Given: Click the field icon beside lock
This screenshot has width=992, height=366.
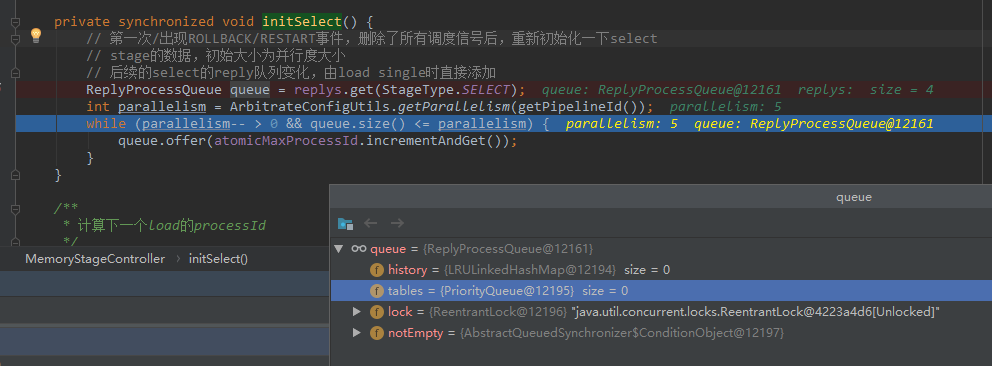Looking at the screenshot, I should click(377, 312).
